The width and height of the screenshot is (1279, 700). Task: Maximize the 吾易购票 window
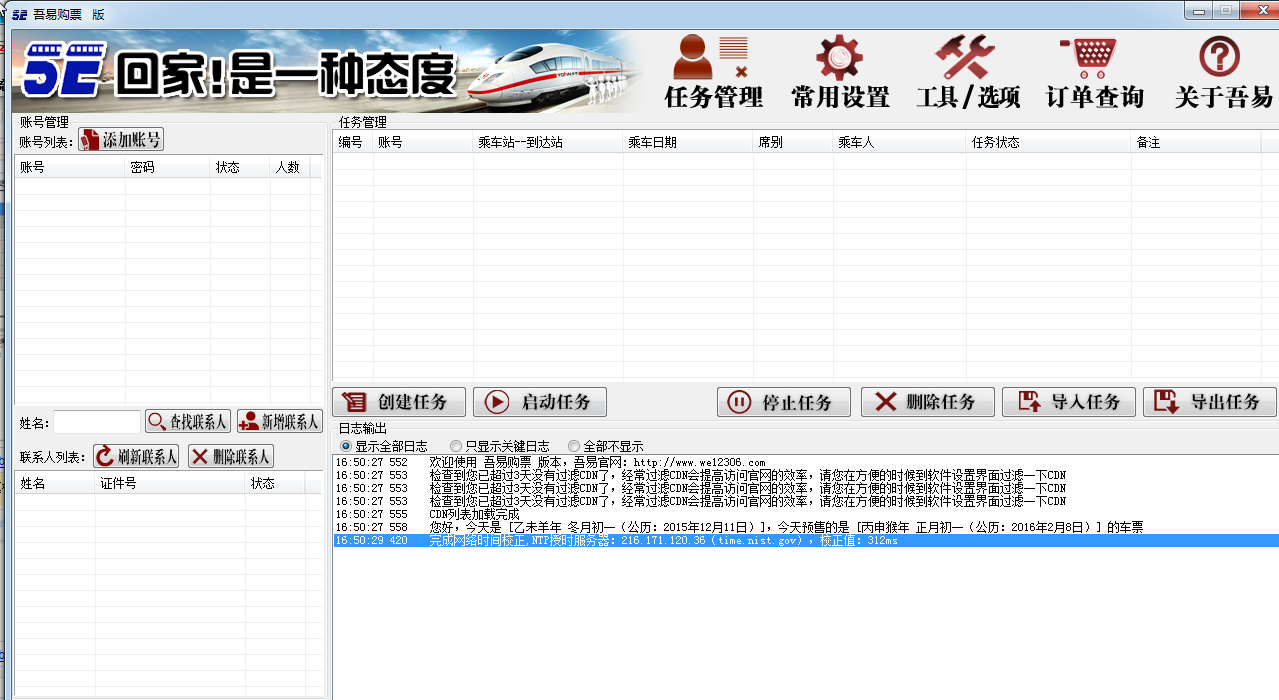point(1224,10)
